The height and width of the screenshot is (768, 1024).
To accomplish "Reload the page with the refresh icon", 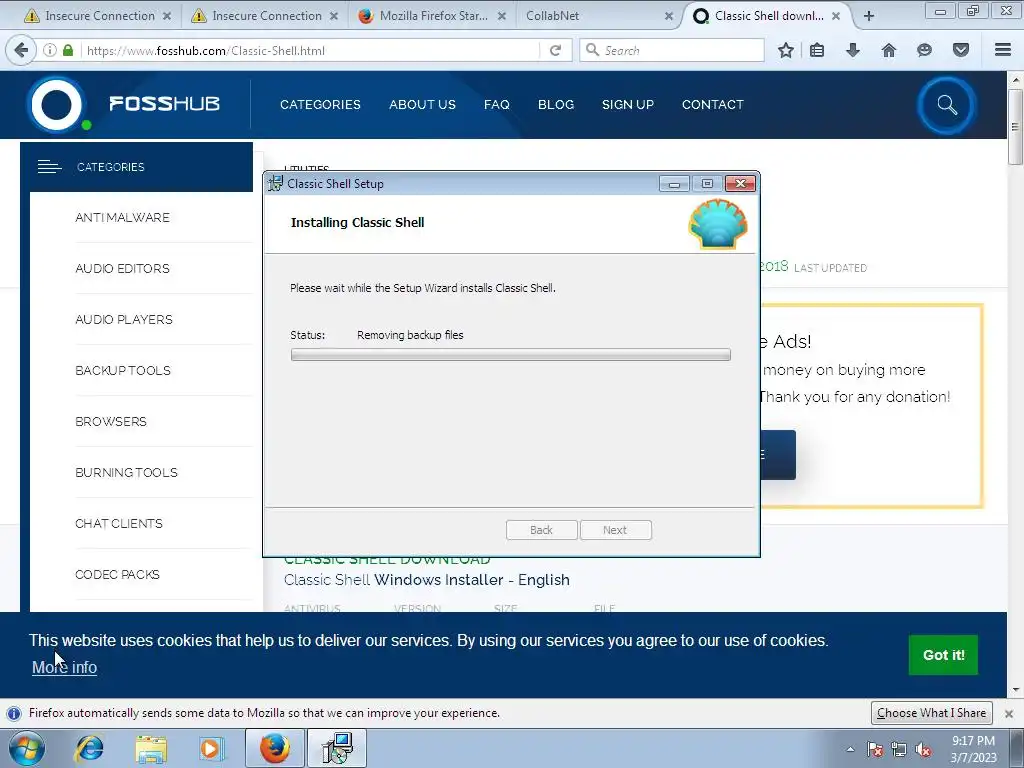I will point(556,50).
